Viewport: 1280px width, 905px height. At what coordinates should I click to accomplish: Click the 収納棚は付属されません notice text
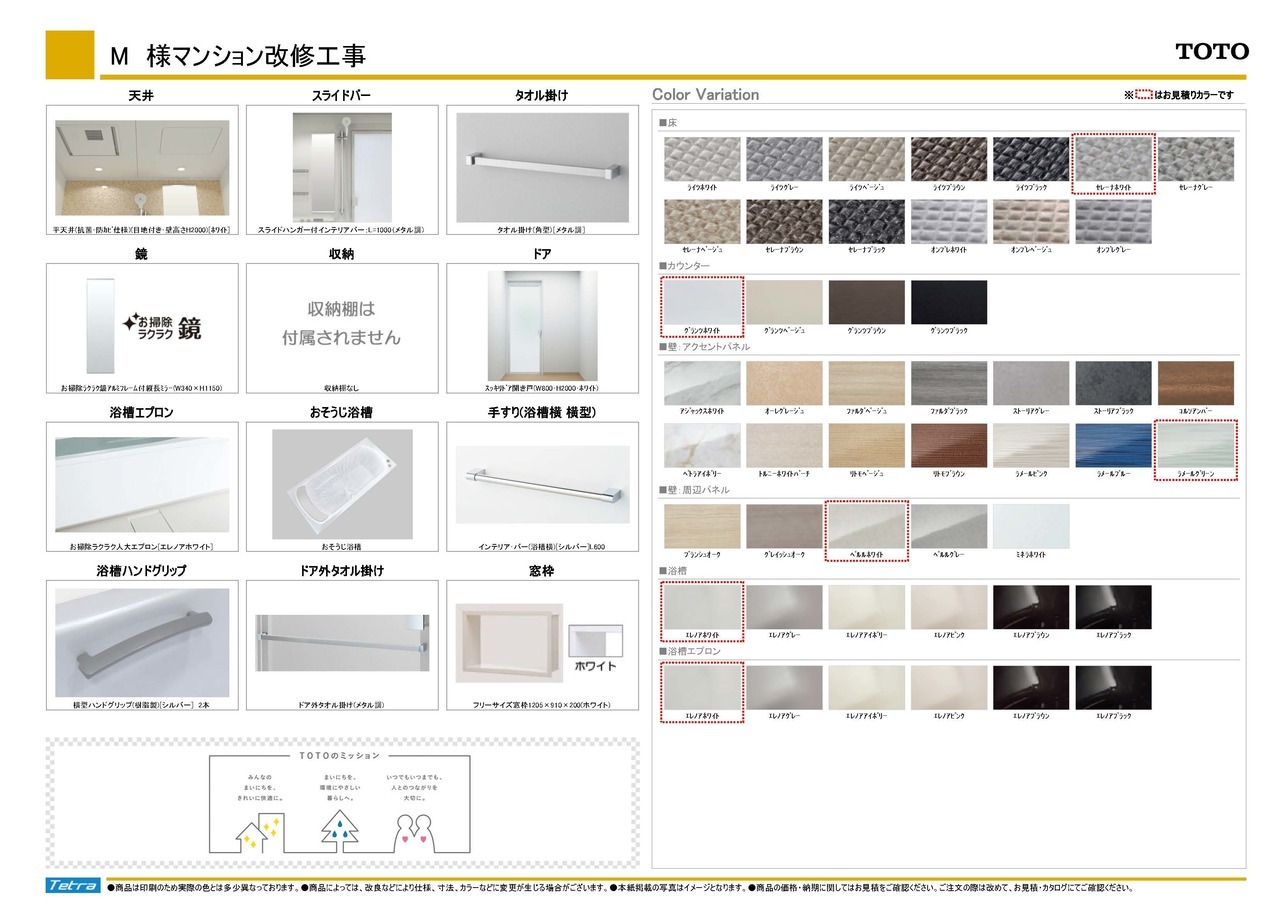tap(341, 324)
